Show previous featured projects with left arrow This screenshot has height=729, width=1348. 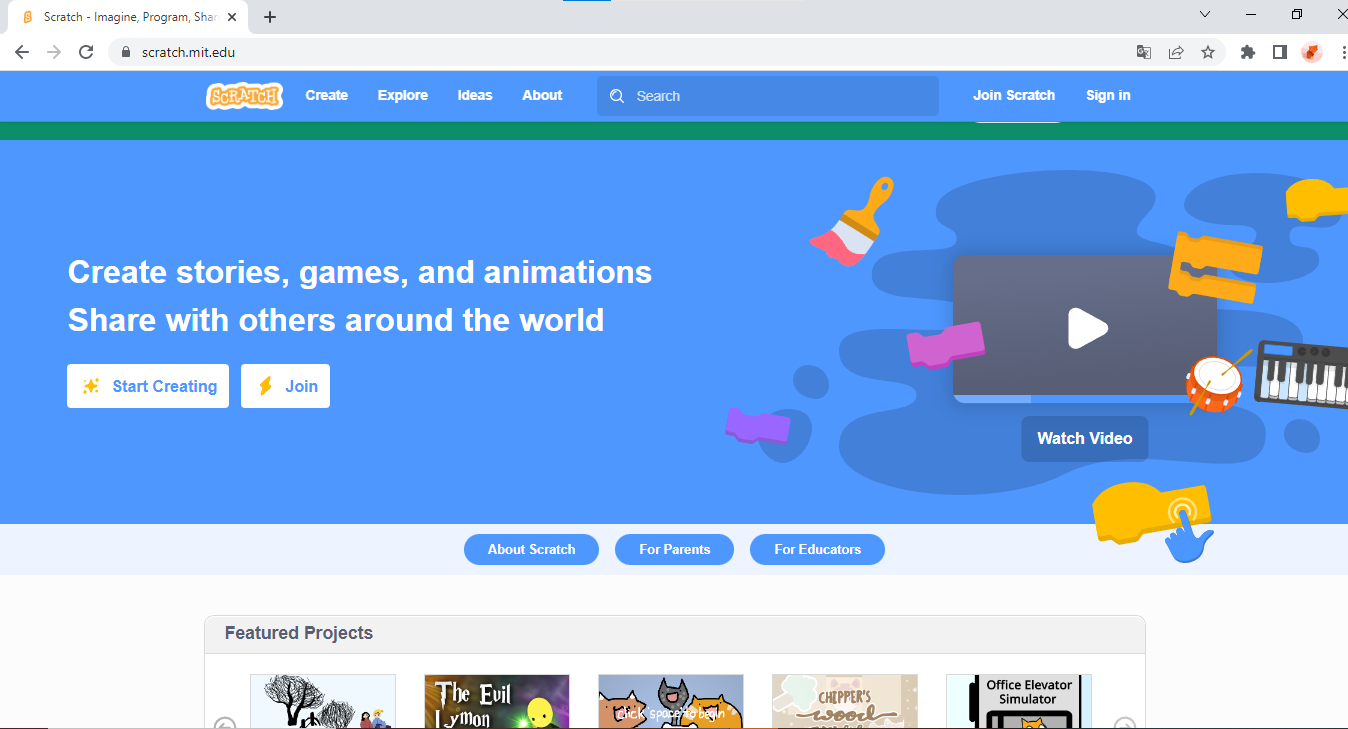[x=225, y=724]
